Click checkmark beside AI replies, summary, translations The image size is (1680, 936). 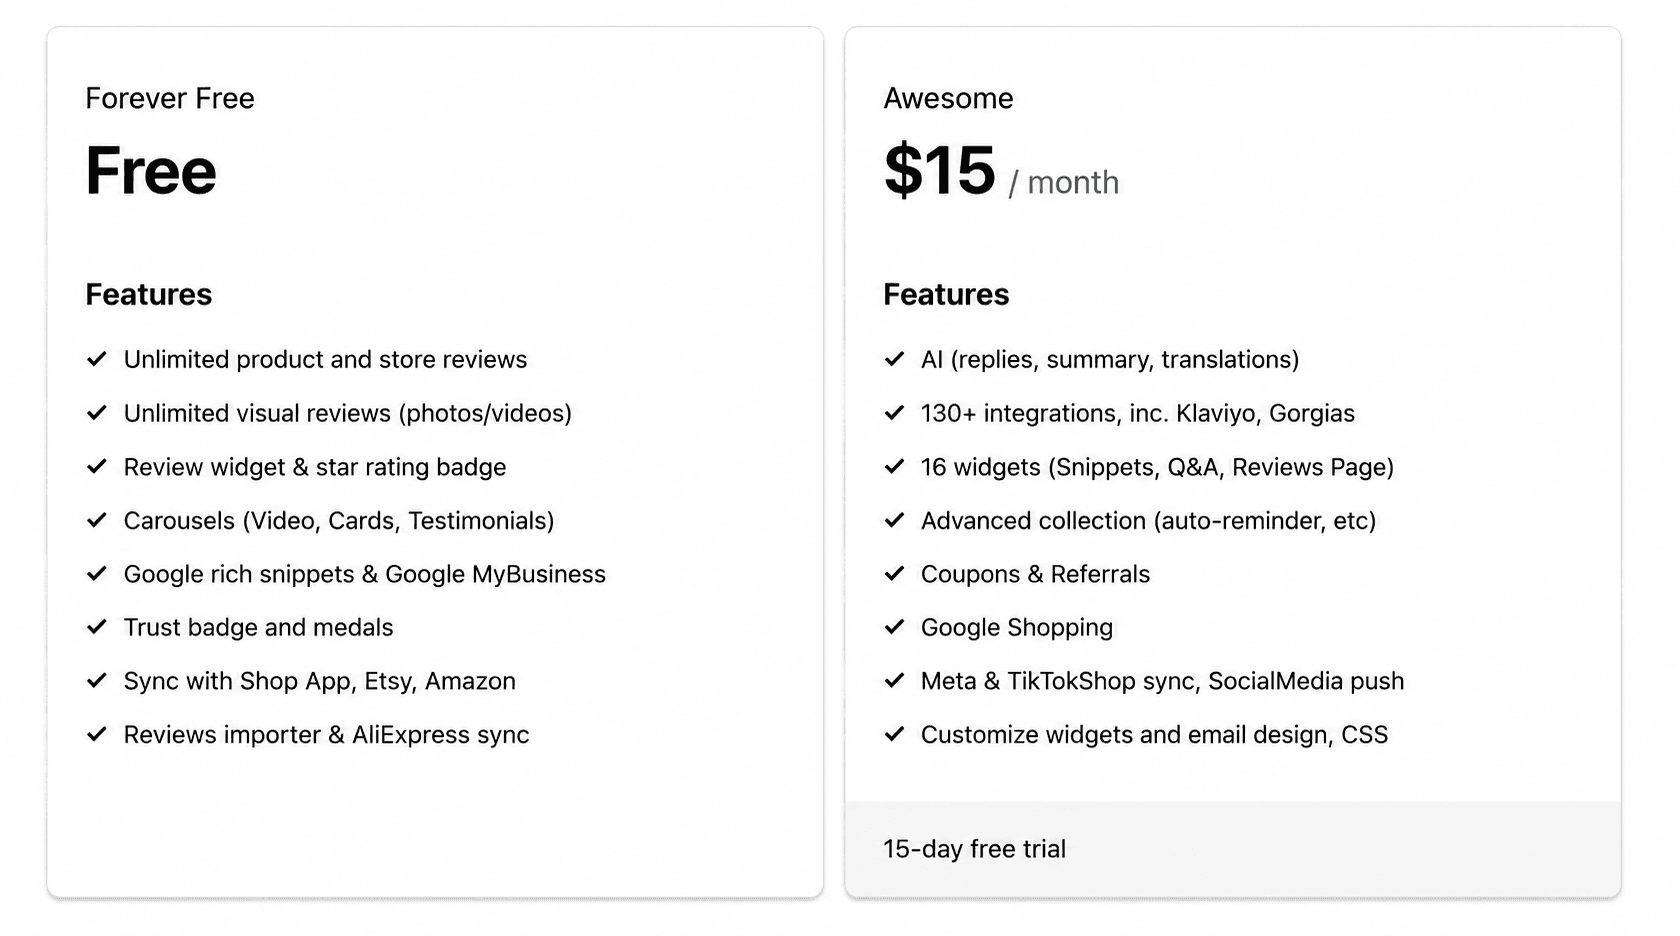[894, 359]
